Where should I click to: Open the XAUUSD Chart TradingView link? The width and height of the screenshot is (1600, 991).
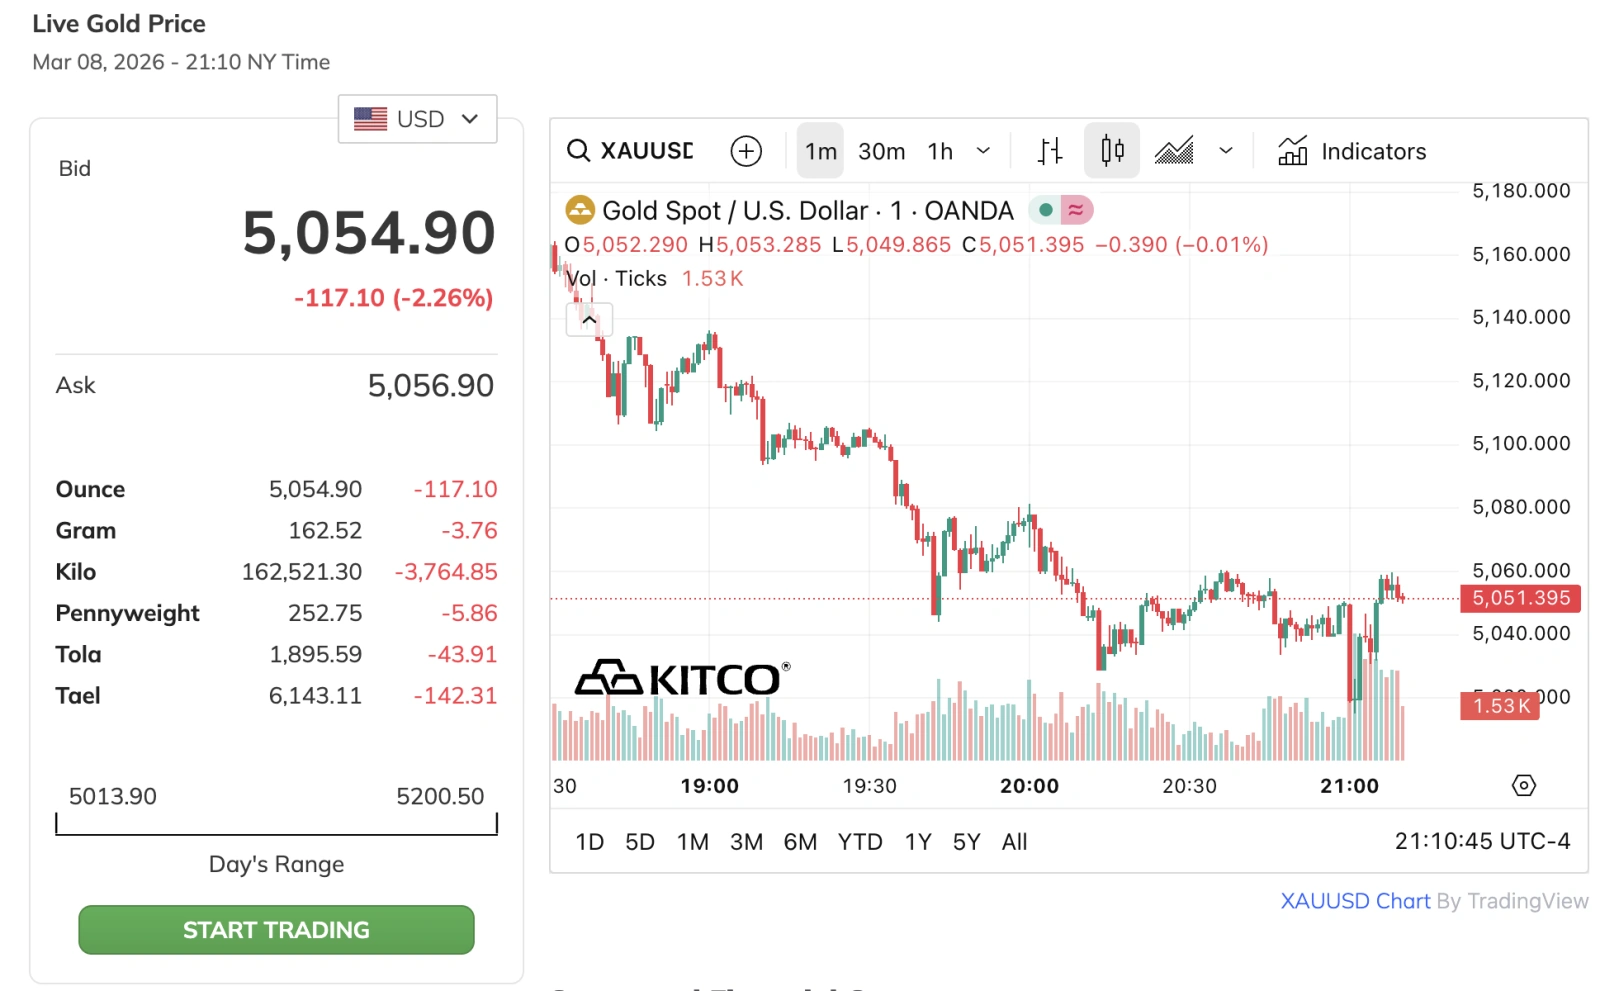(1355, 901)
